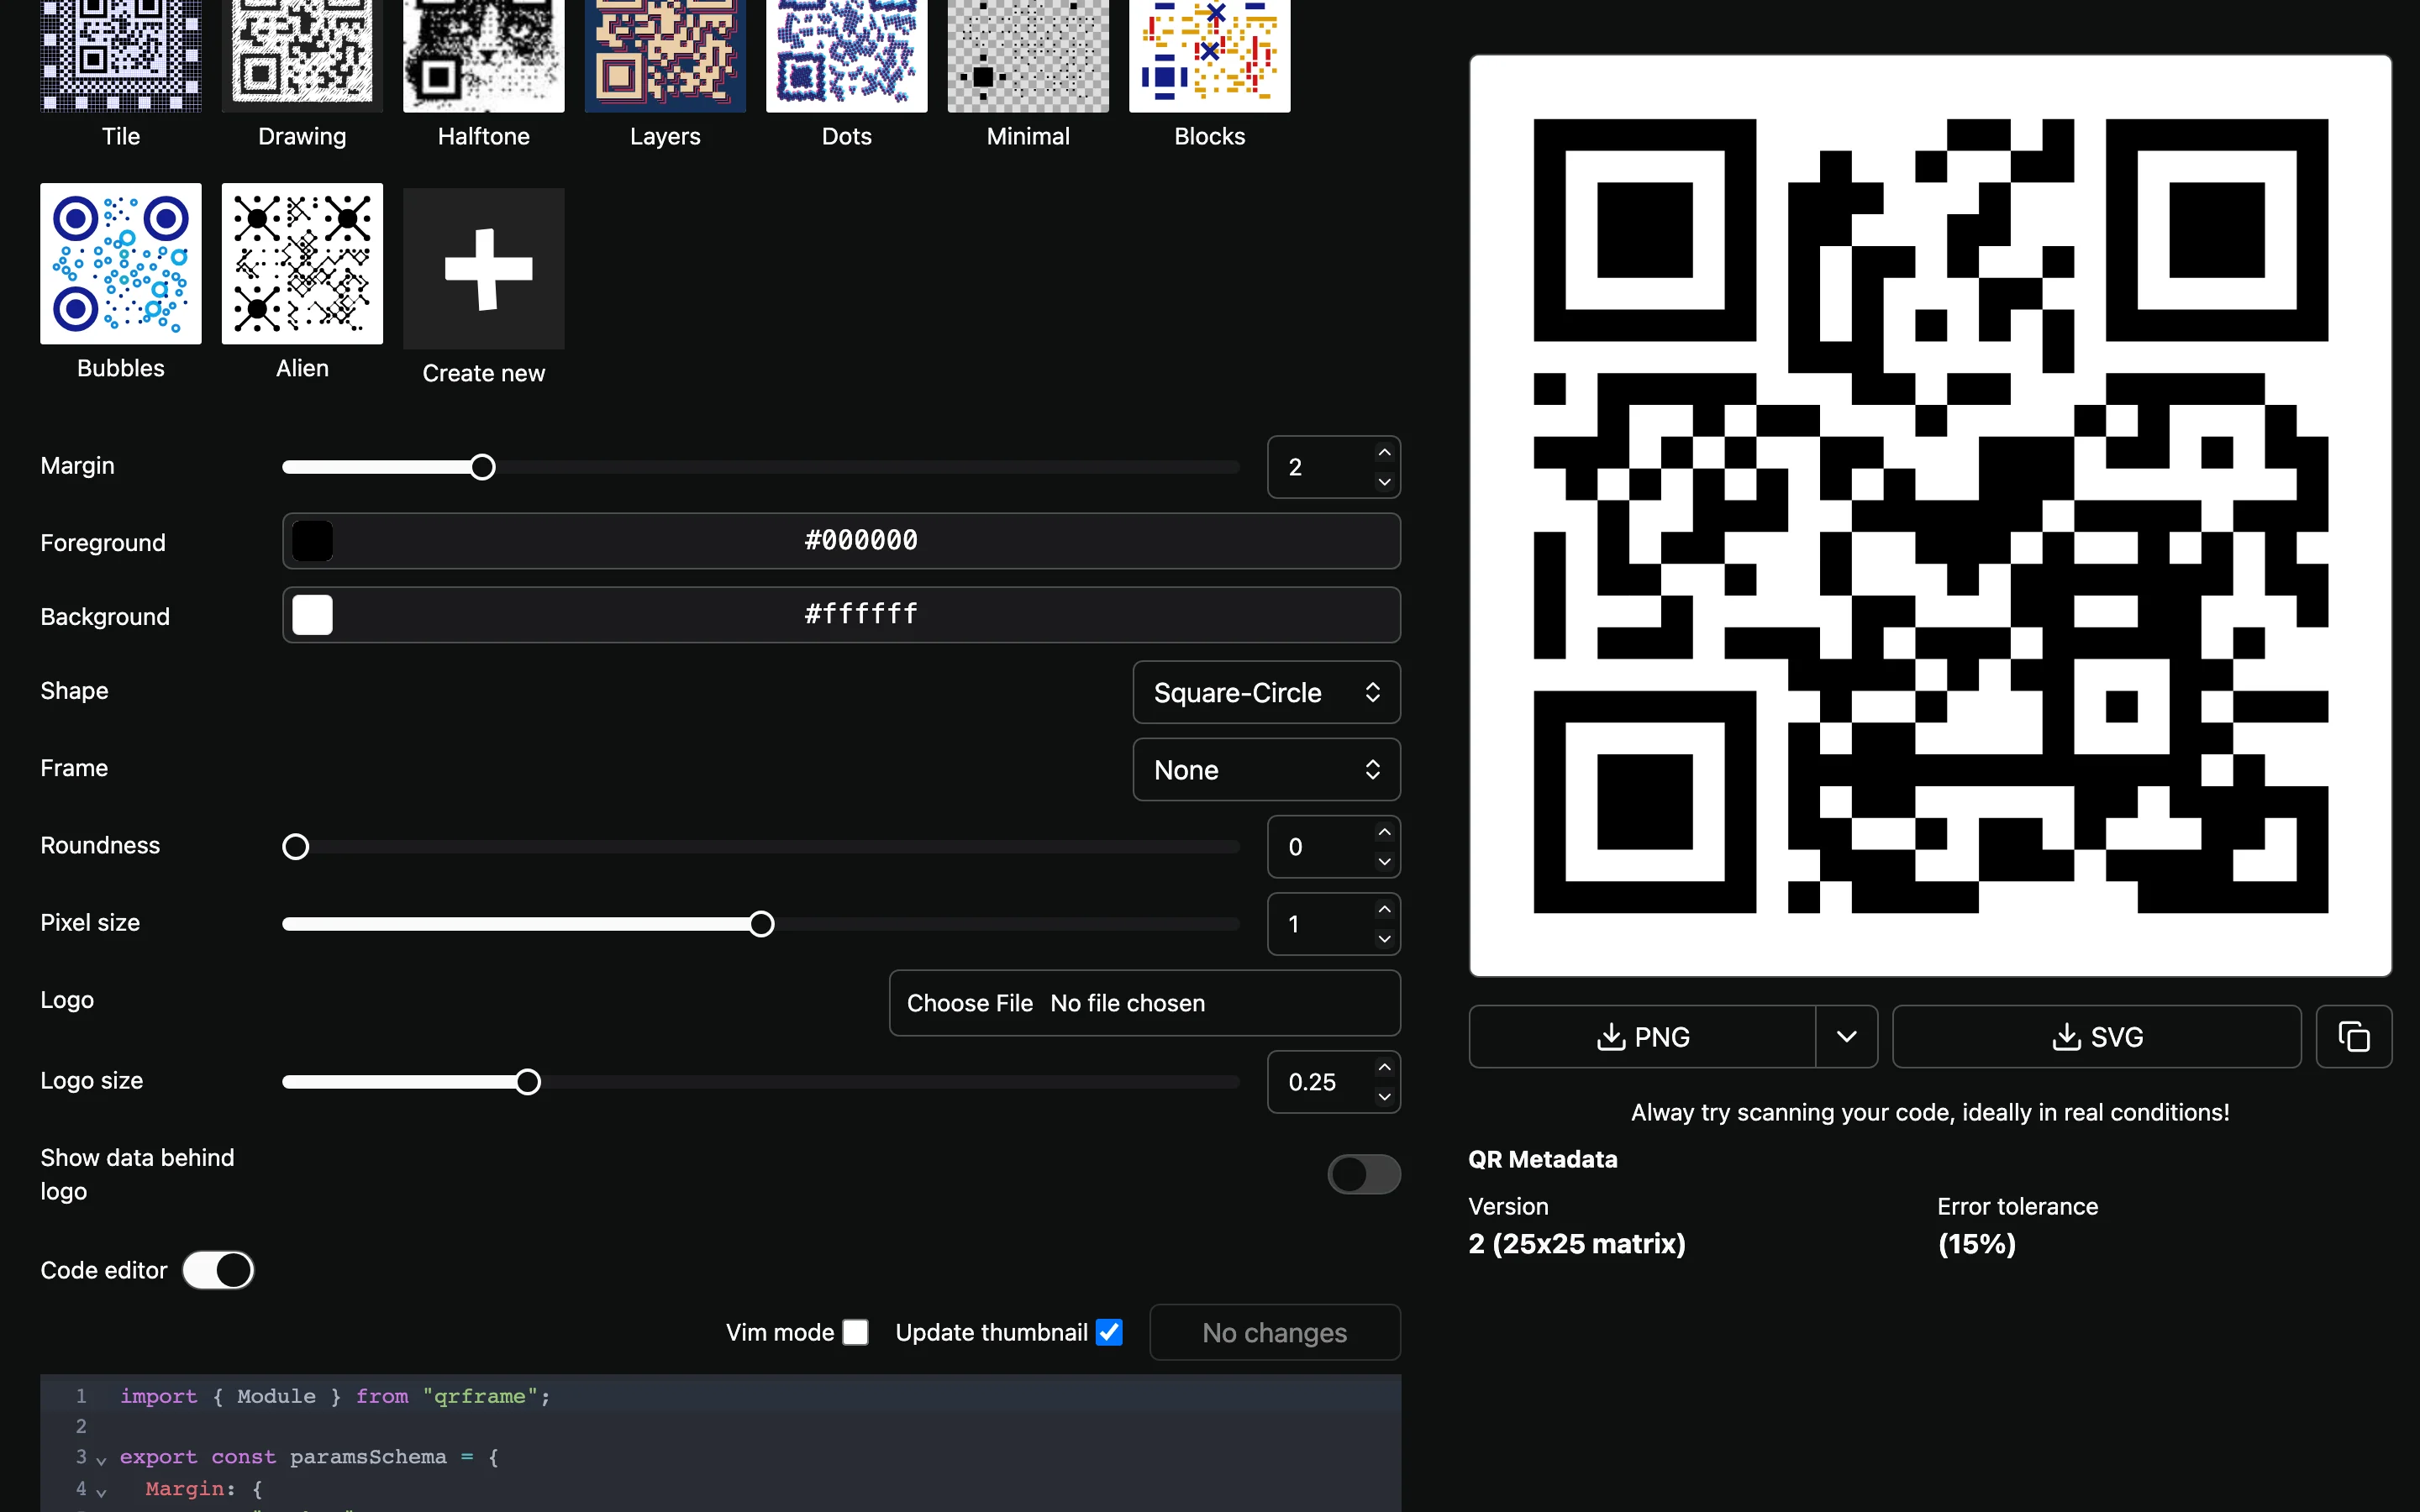The height and width of the screenshot is (1512, 2420).
Task: Open the Foreground color swatch
Action: [x=312, y=541]
